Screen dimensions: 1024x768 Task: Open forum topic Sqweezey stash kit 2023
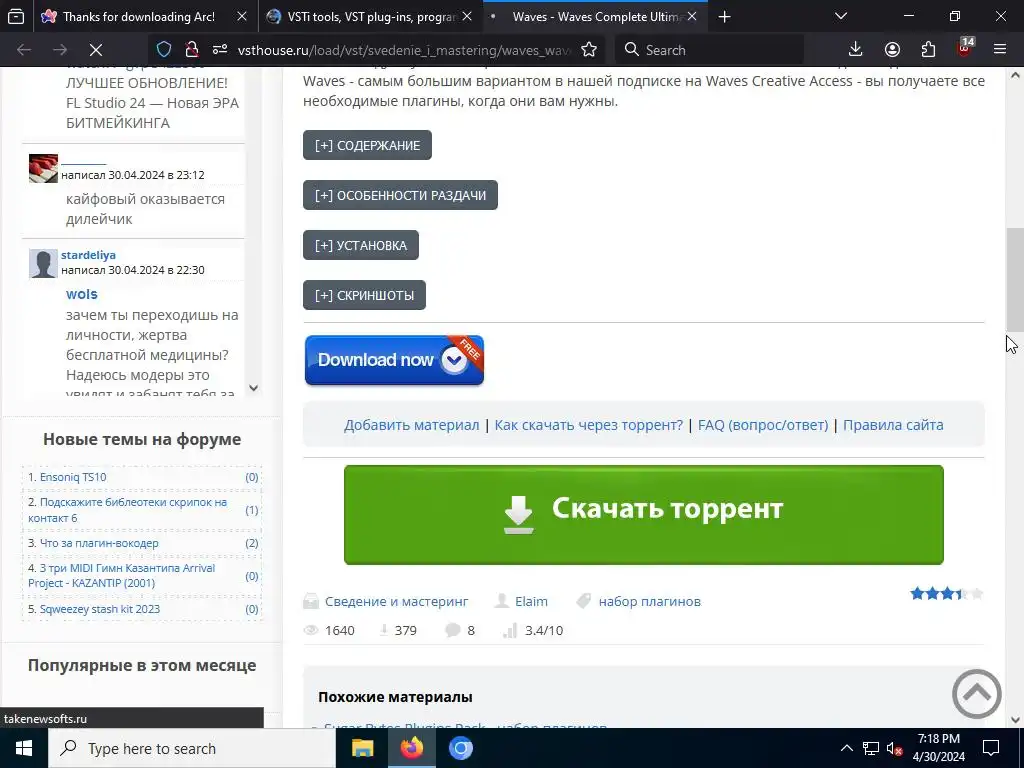pyautogui.click(x=99, y=609)
